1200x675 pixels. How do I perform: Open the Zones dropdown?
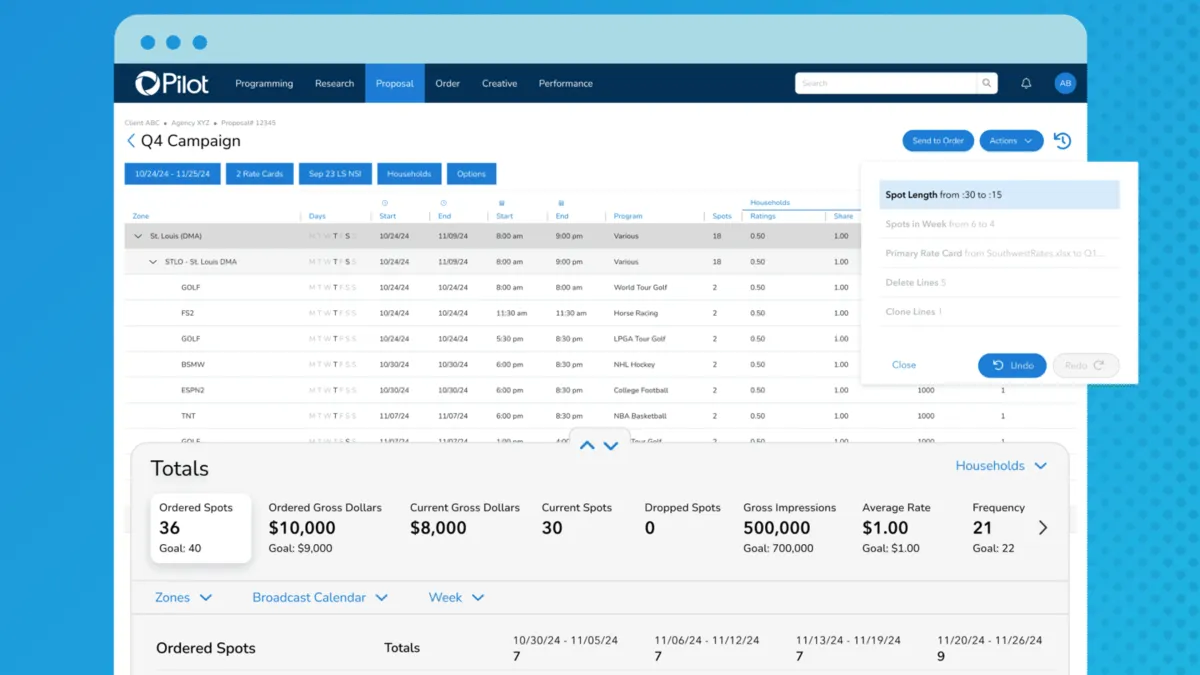pos(181,597)
